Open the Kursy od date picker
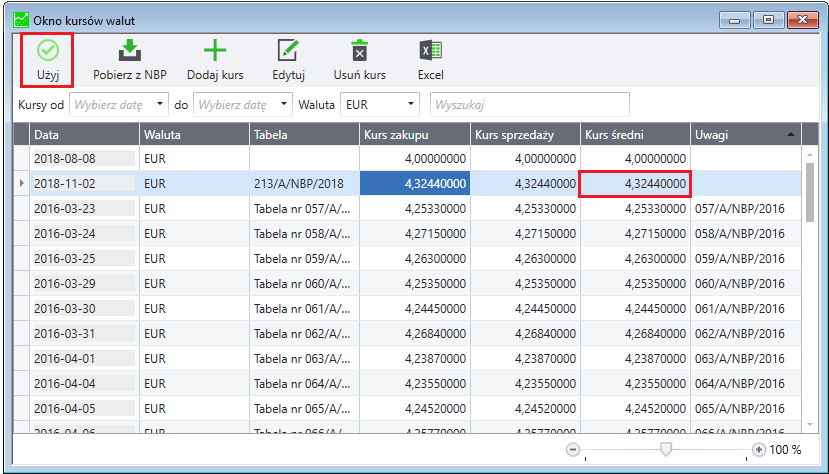829x474 pixels. pyautogui.click(x=119, y=105)
